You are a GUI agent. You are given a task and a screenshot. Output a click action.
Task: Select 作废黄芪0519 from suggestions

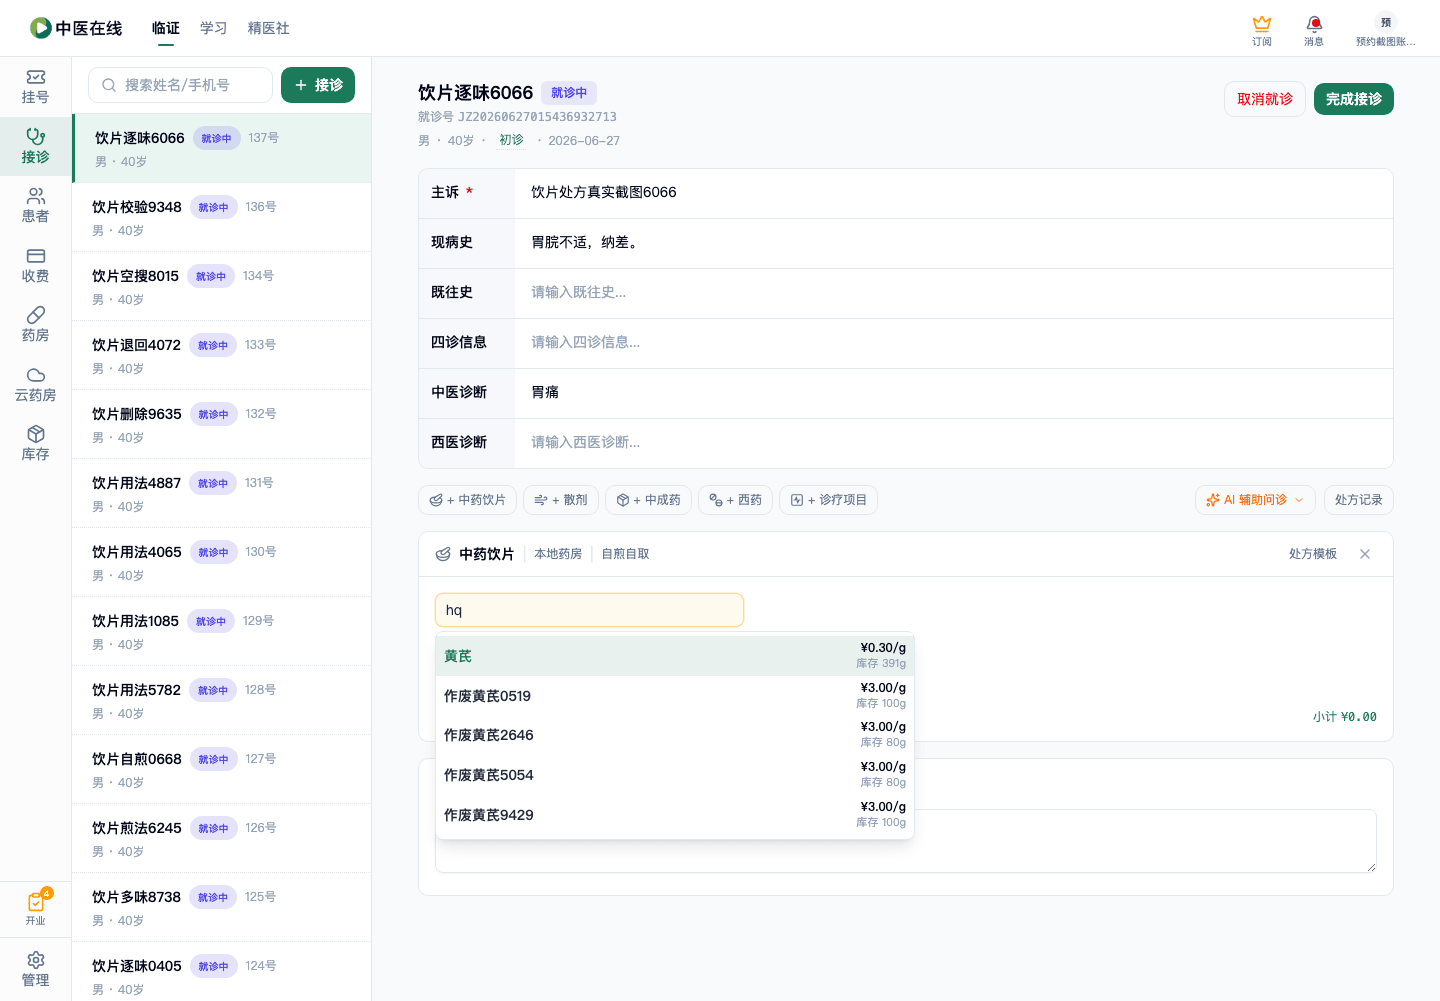pyautogui.click(x=675, y=696)
